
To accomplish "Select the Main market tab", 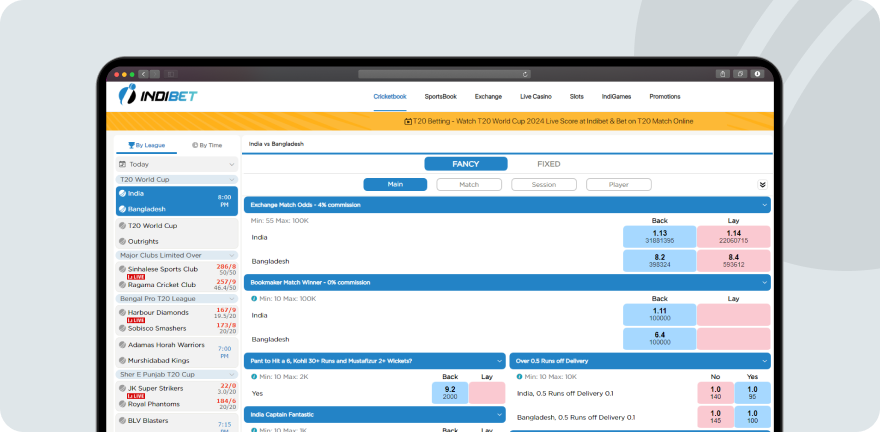I will 395,185.
